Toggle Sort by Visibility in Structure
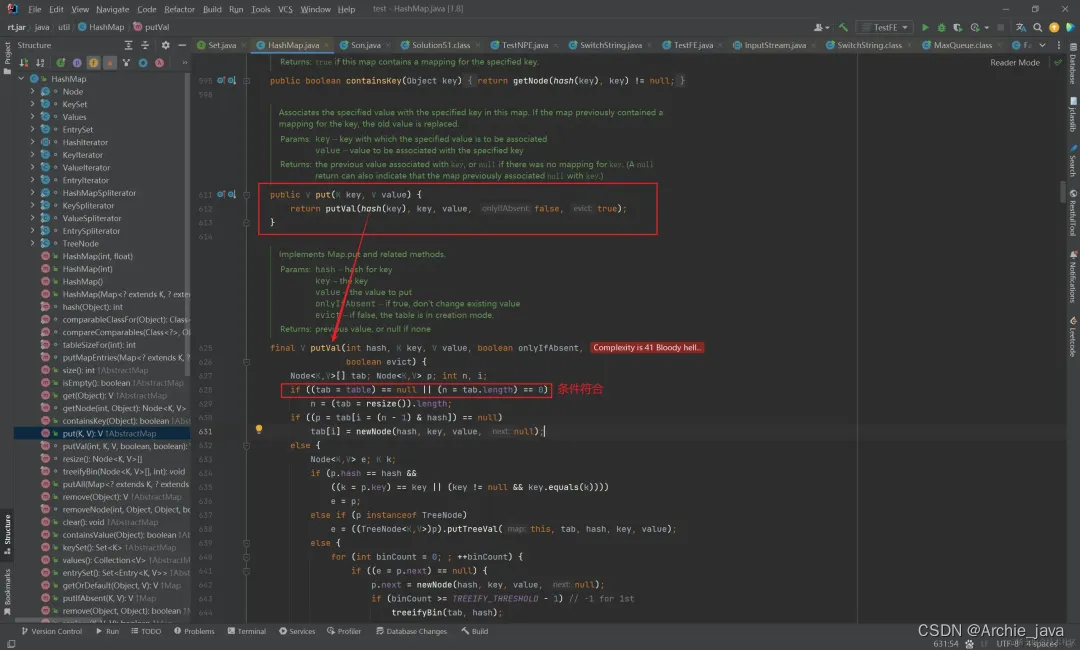The width and height of the screenshot is (1080, 650). pos(24,63)
